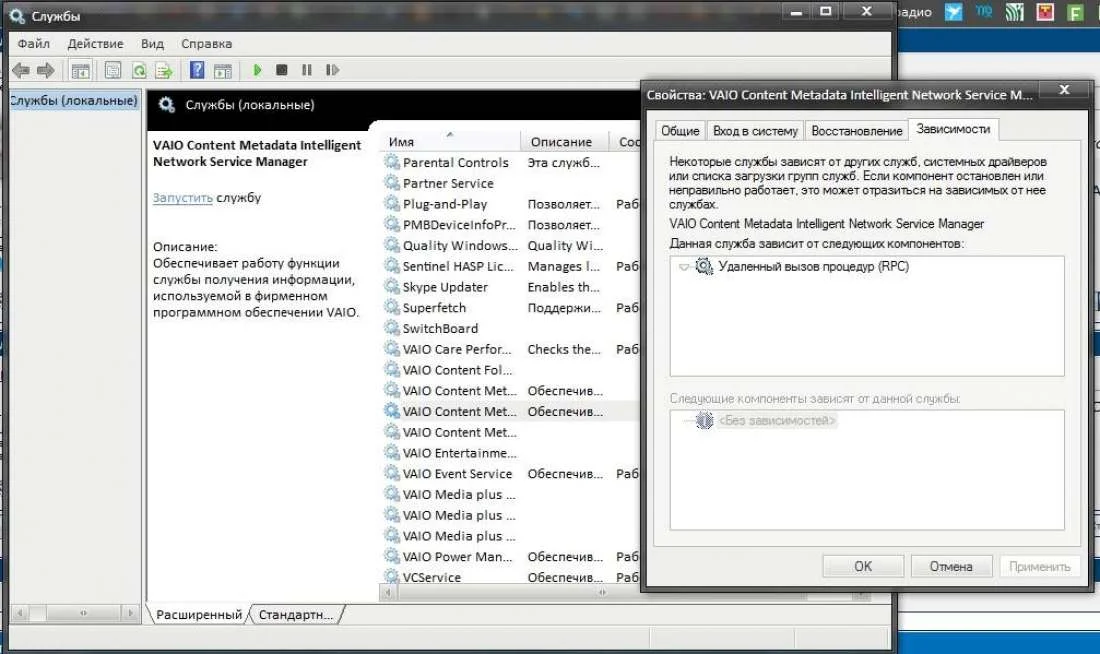Screen dimensions: 1100x654
Task: Stop the service with the black square icon
Action: point(282,69)
